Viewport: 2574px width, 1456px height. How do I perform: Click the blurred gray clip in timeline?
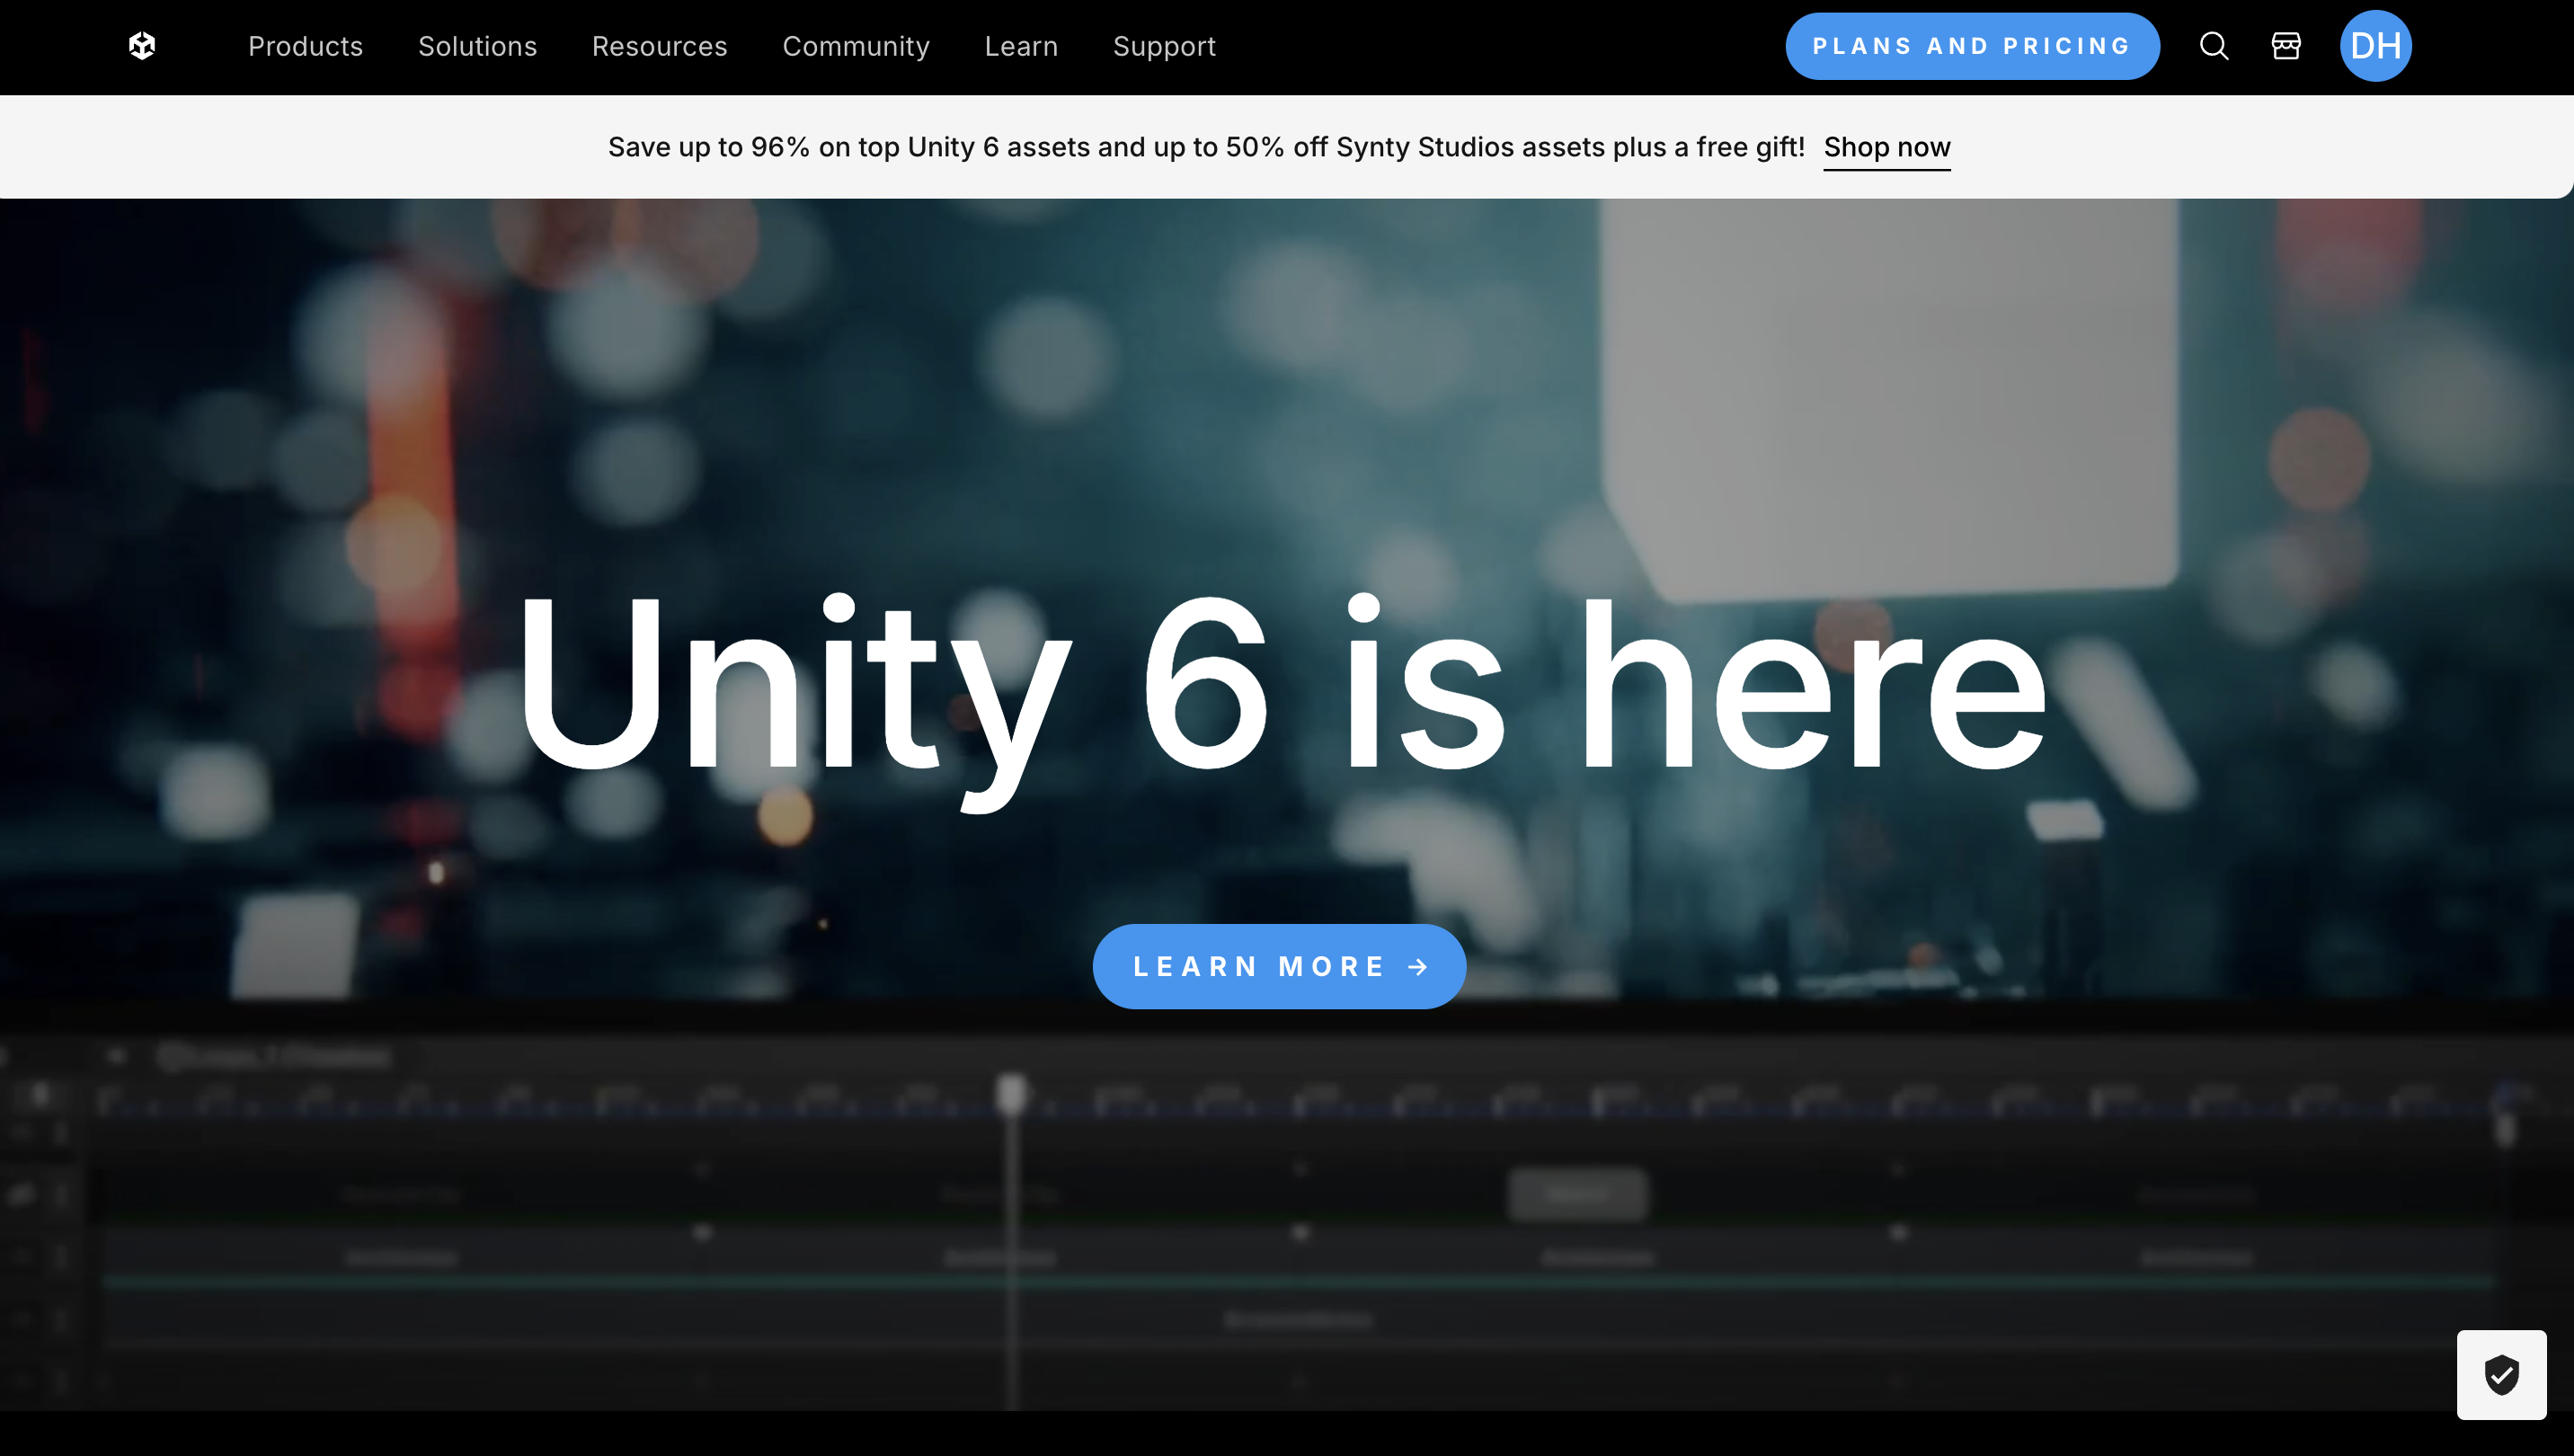click(x=1576, y=1194)
